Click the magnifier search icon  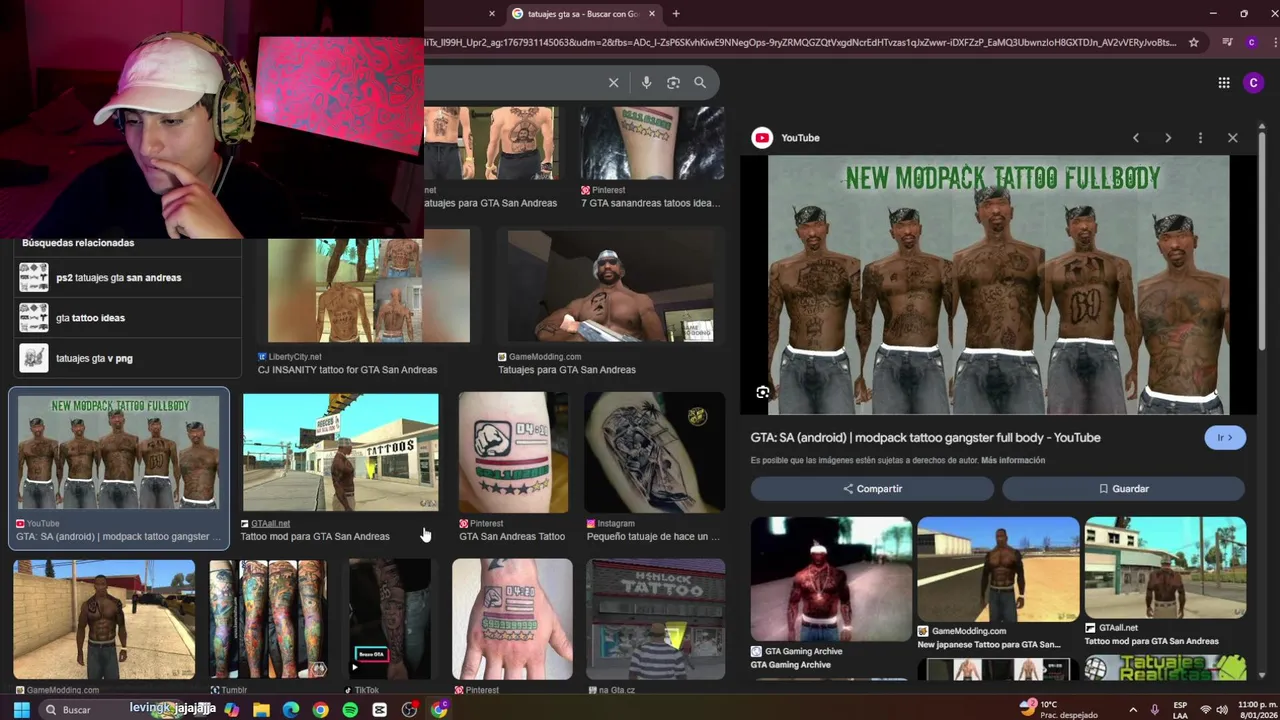700,83
